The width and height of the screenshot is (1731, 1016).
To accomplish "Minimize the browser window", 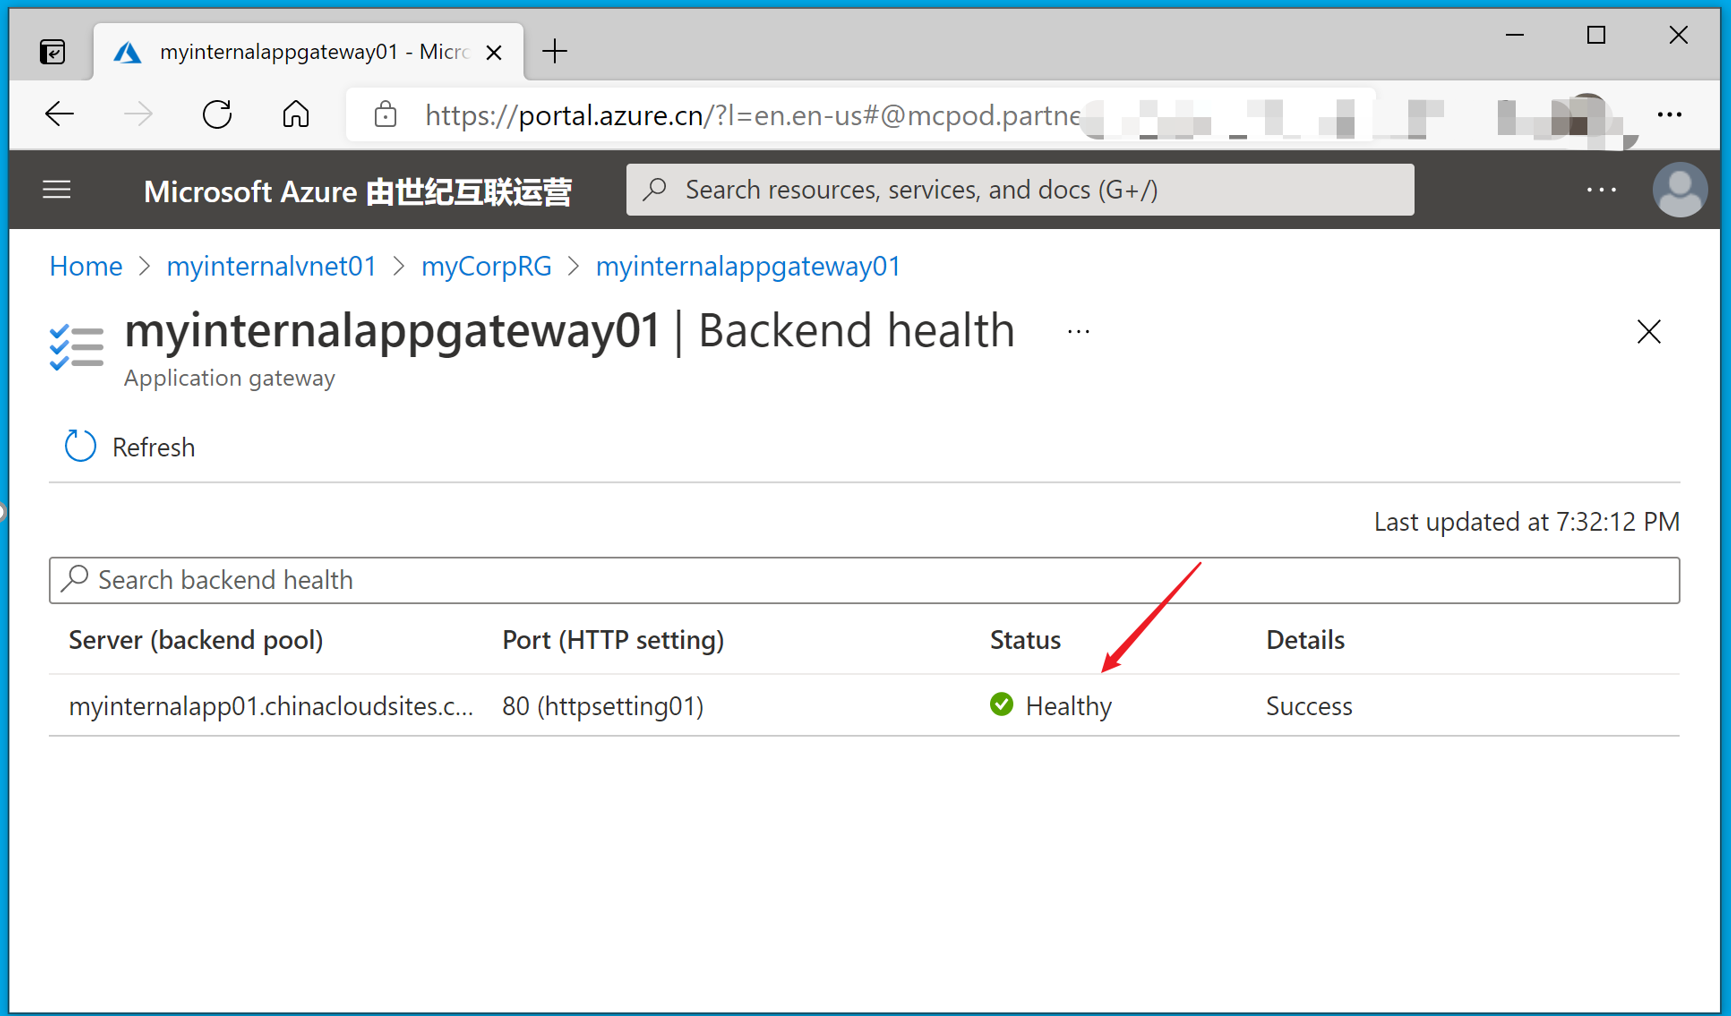I will pos(1514,35).
